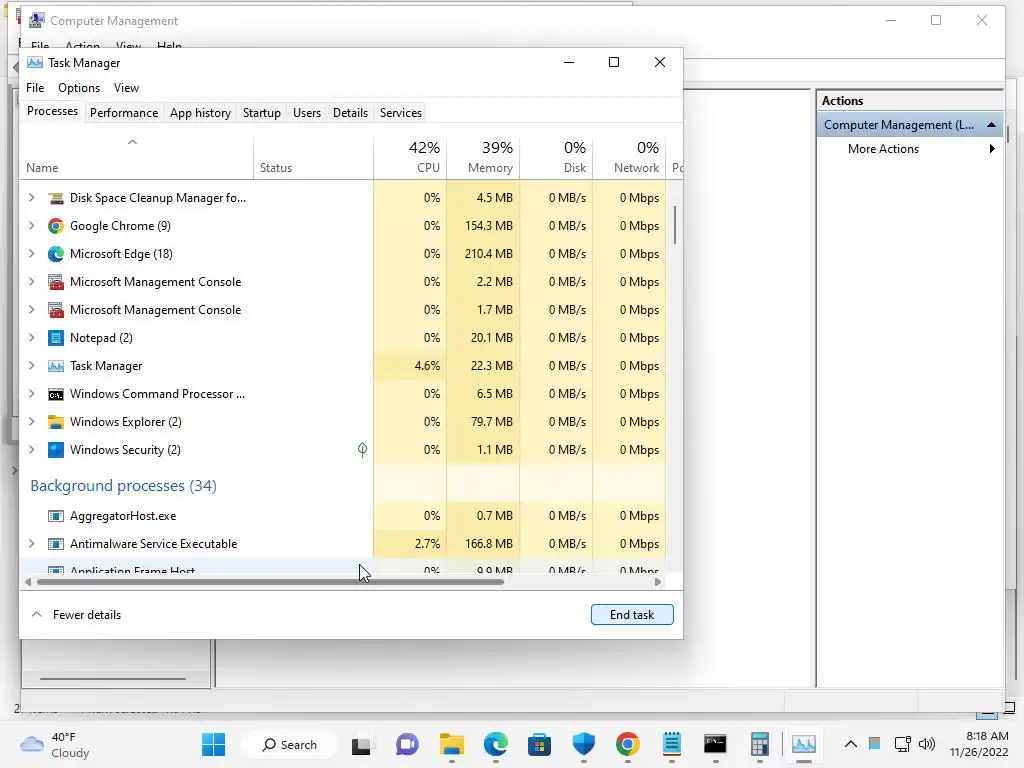Click the horizontal scrollbar right arrow
Viewport: 1024px width, 768px height.
pos(658,582)
